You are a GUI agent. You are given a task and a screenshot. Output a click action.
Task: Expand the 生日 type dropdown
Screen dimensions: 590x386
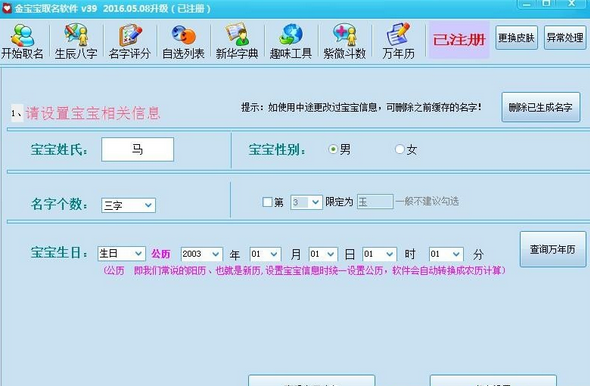[121, 254]
